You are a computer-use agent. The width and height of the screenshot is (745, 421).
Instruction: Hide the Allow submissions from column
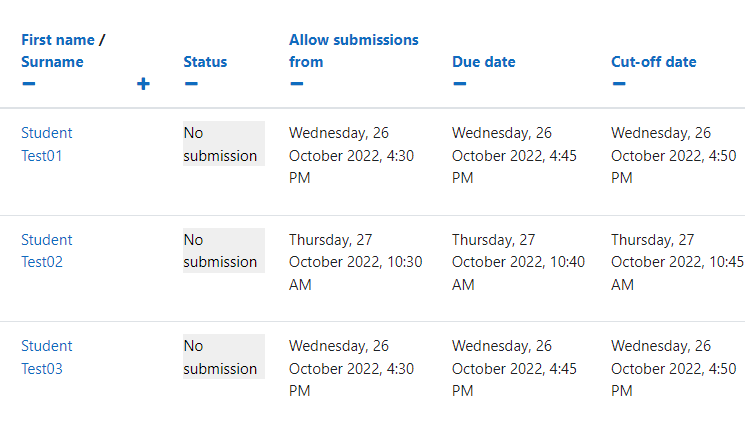296,84
